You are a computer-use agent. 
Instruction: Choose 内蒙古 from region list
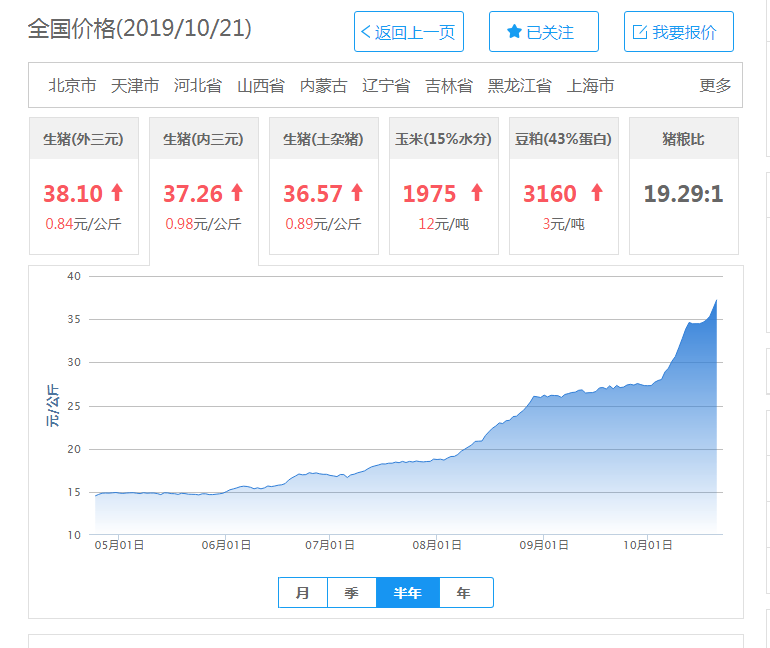tap(323, 86)
